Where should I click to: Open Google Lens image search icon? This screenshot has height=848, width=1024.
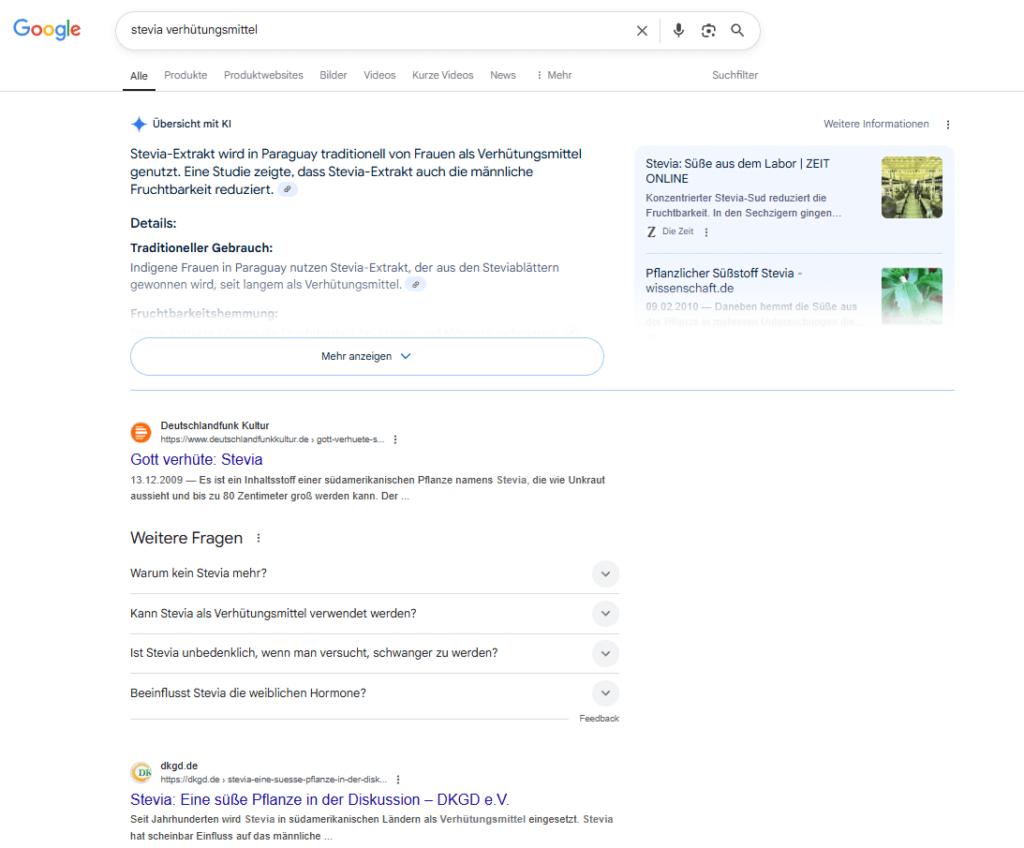coord(708,31)
